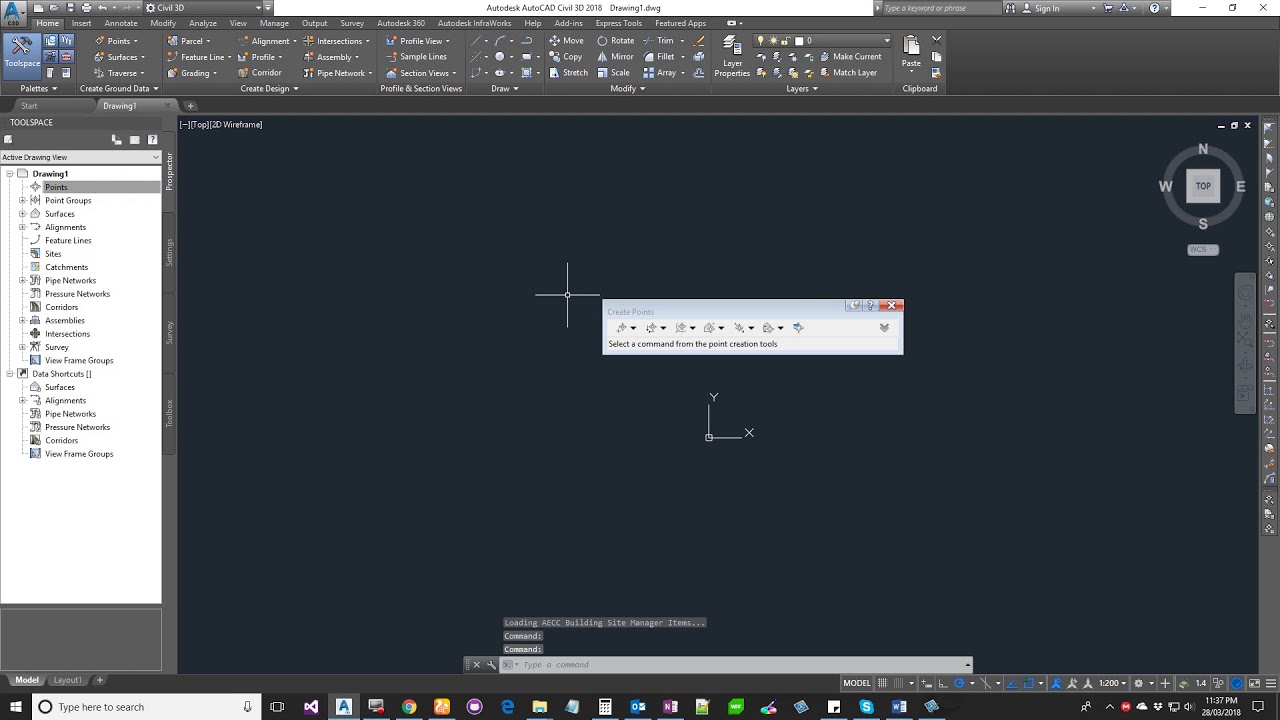Click the Settings vertical tab

coord(169,252)
